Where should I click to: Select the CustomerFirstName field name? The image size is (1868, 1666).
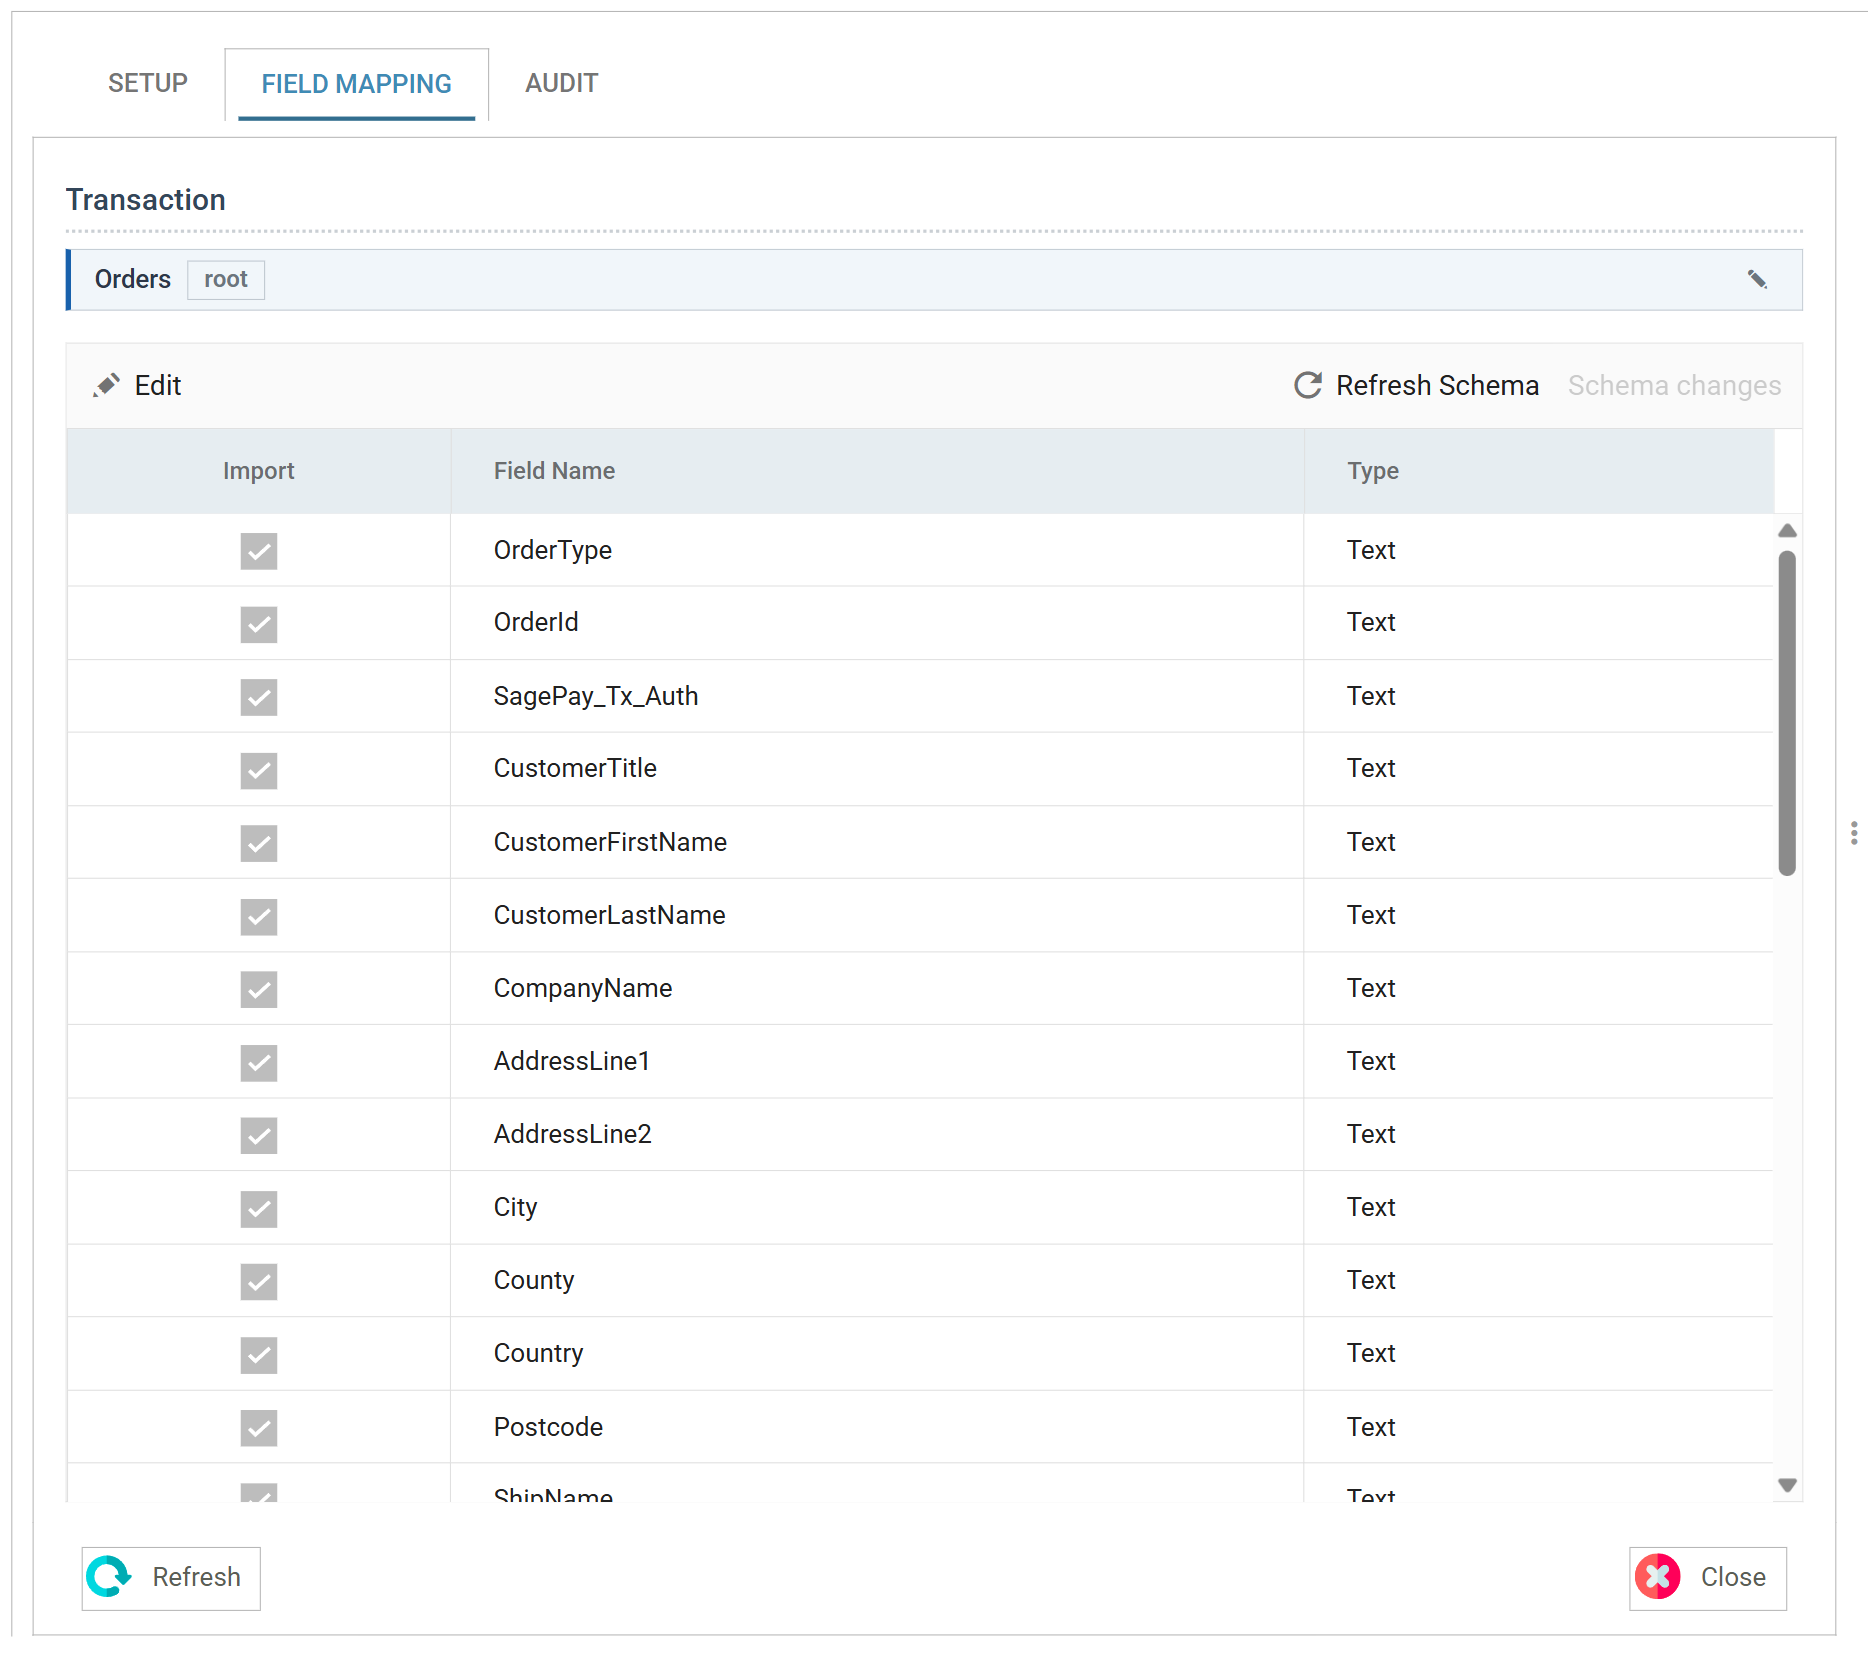(x=610, y=842)
